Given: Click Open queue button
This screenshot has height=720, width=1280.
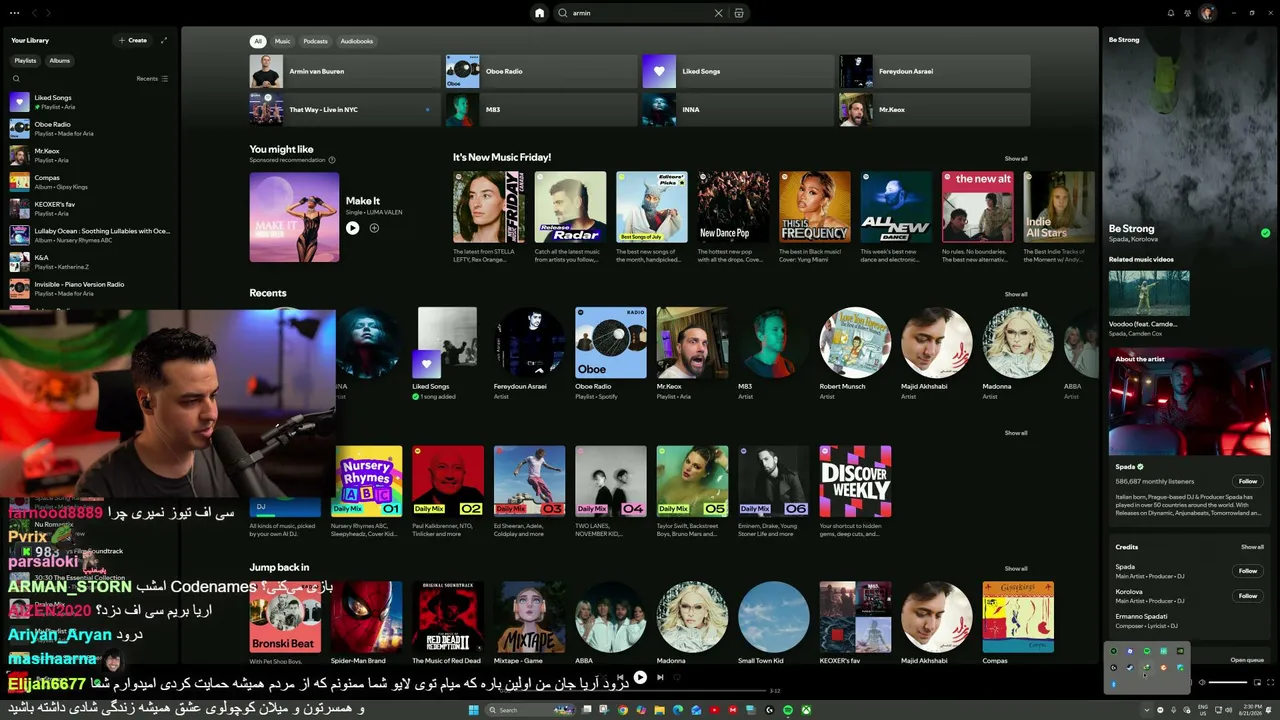Looking at the screenshot, I should pyautogui.click(x=1247, y=660).
